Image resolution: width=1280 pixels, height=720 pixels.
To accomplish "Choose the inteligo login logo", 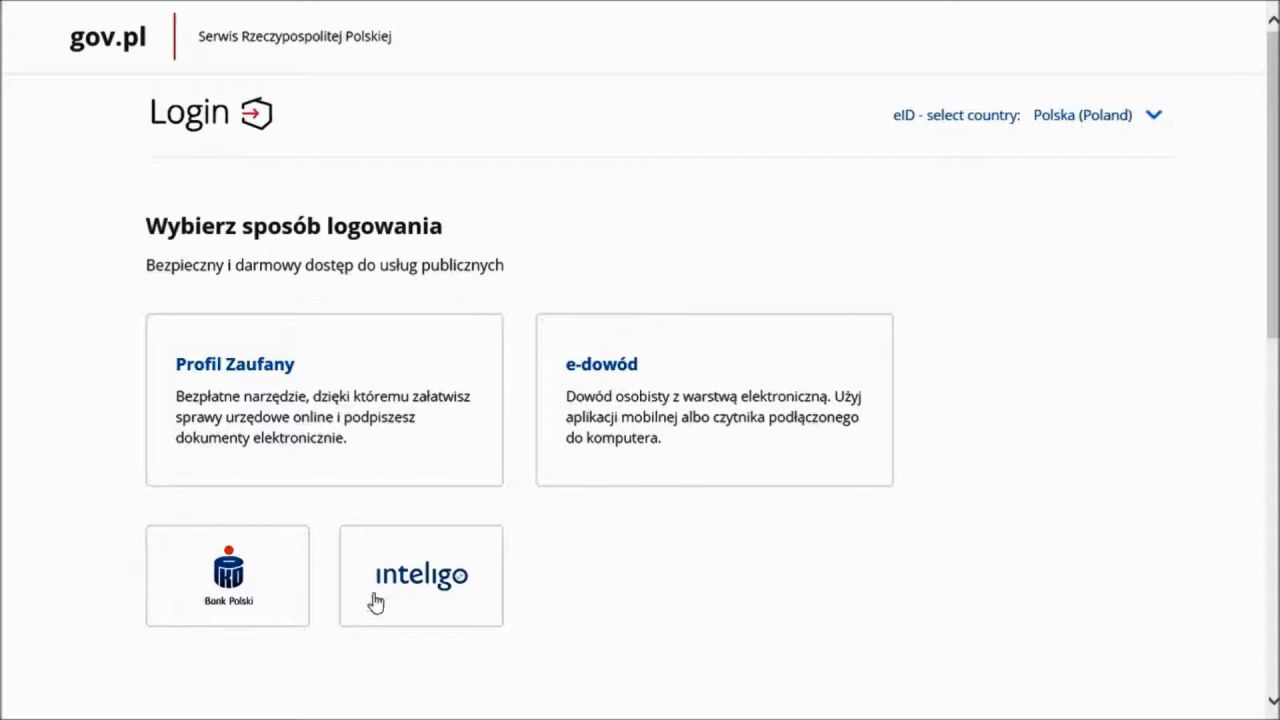I will tap(421, 575).
